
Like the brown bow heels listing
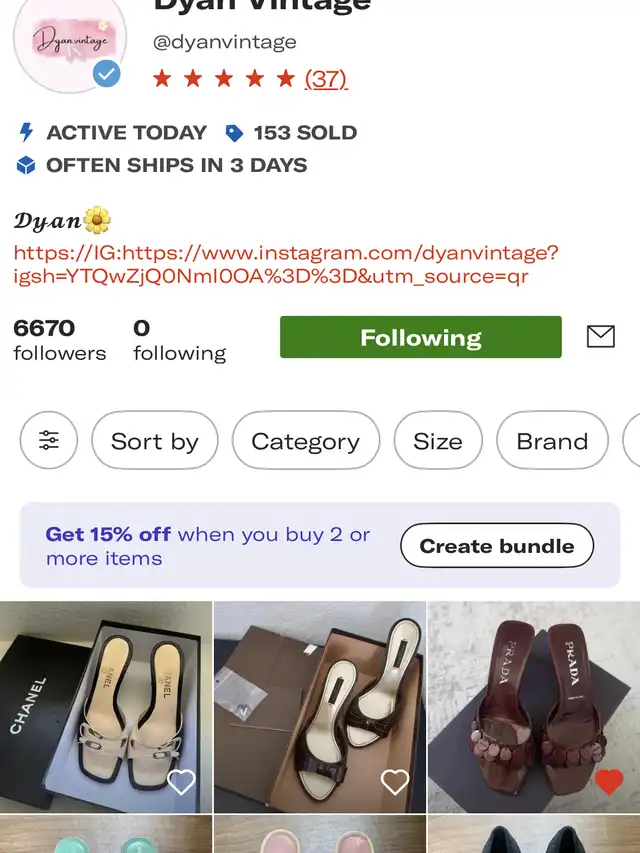coord(395,782)
